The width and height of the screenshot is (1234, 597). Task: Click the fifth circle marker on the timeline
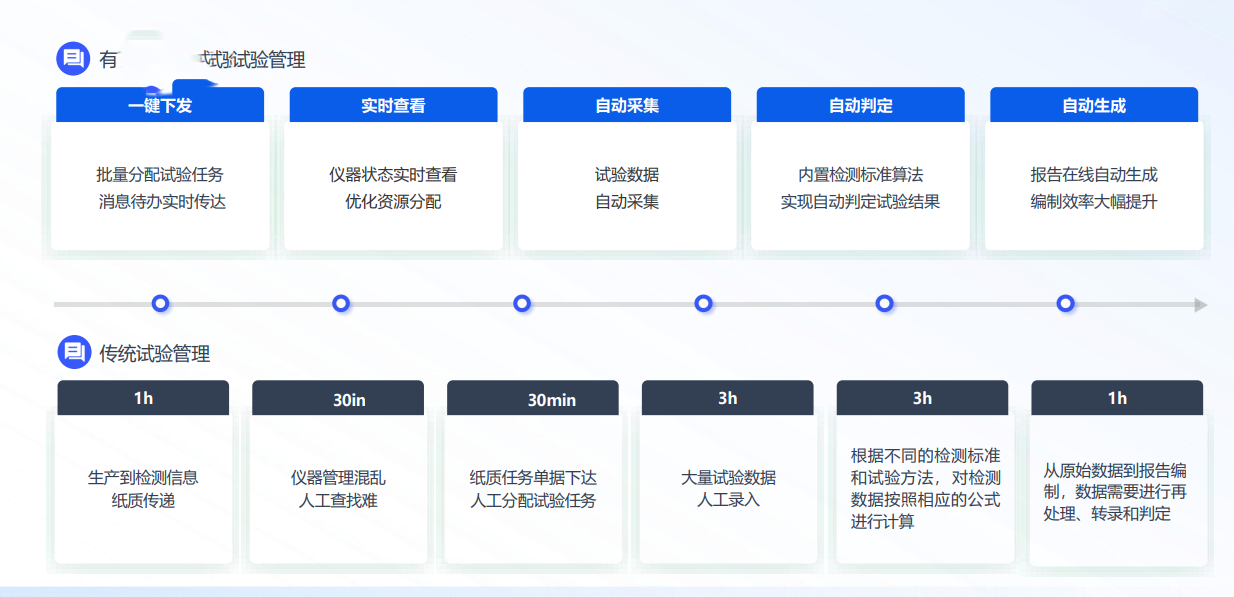[885, 303]
